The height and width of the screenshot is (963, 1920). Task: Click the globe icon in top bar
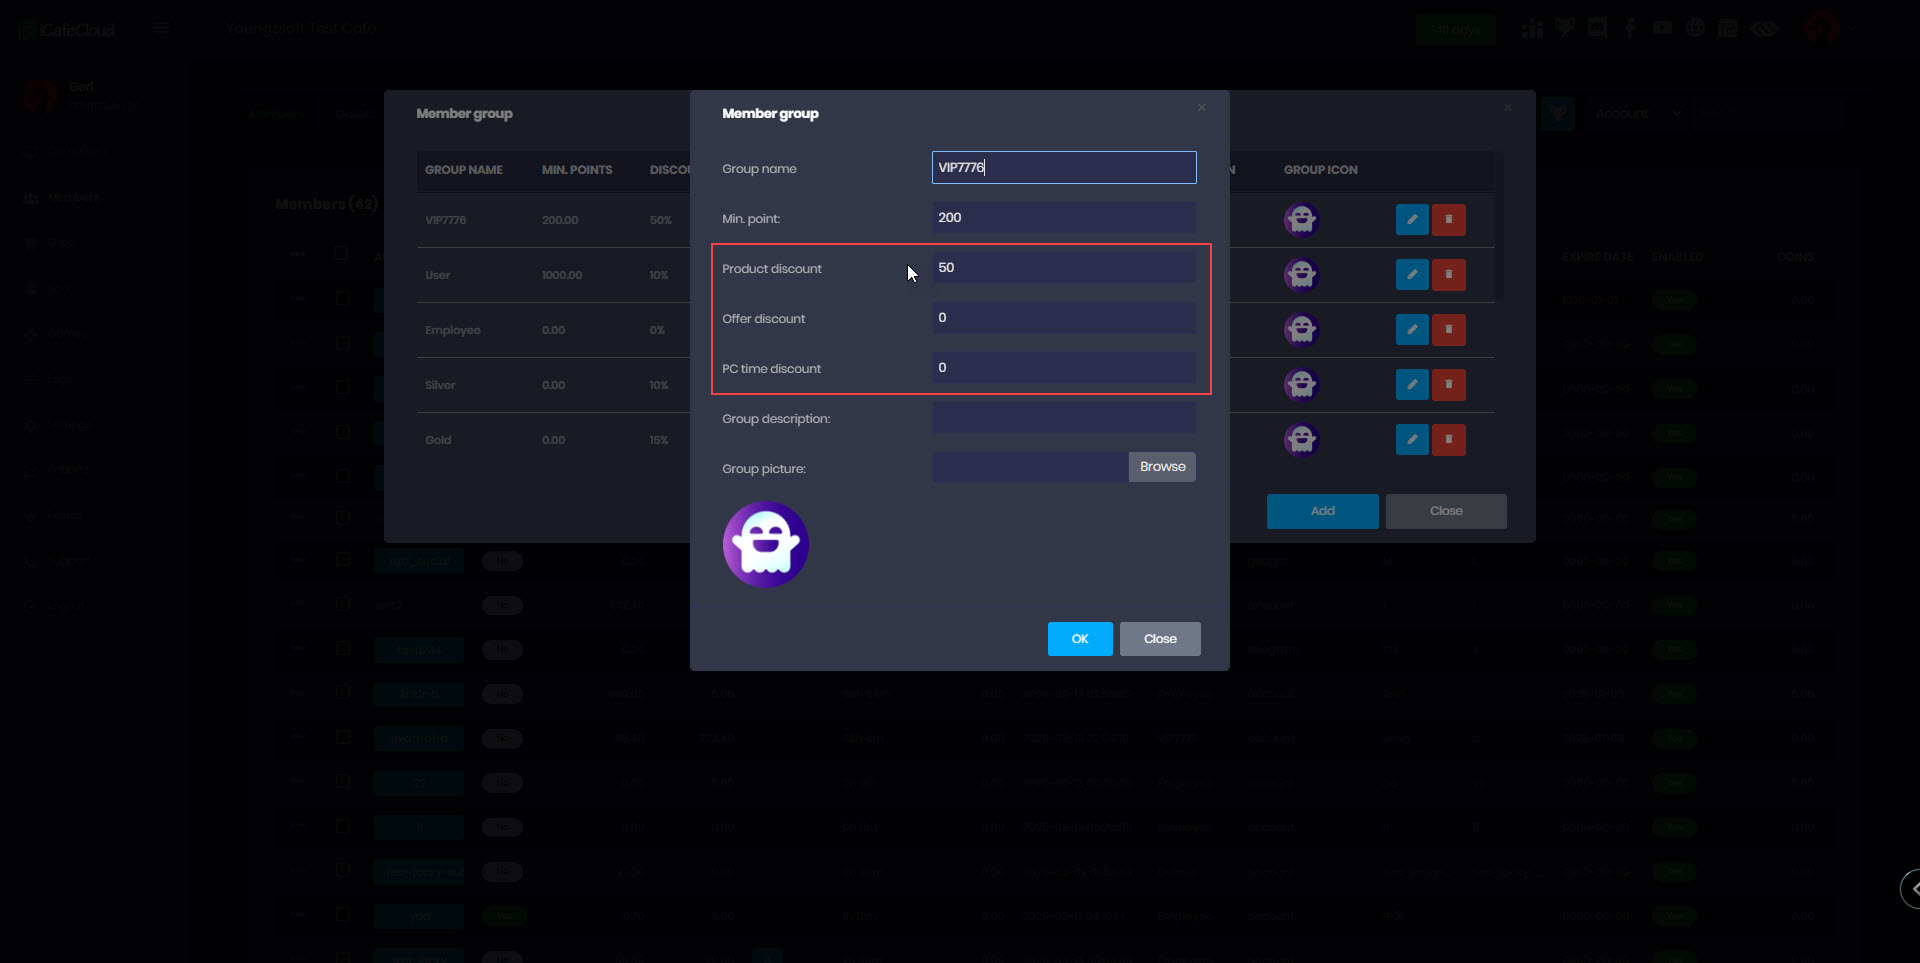click(x=1695, y=28)
